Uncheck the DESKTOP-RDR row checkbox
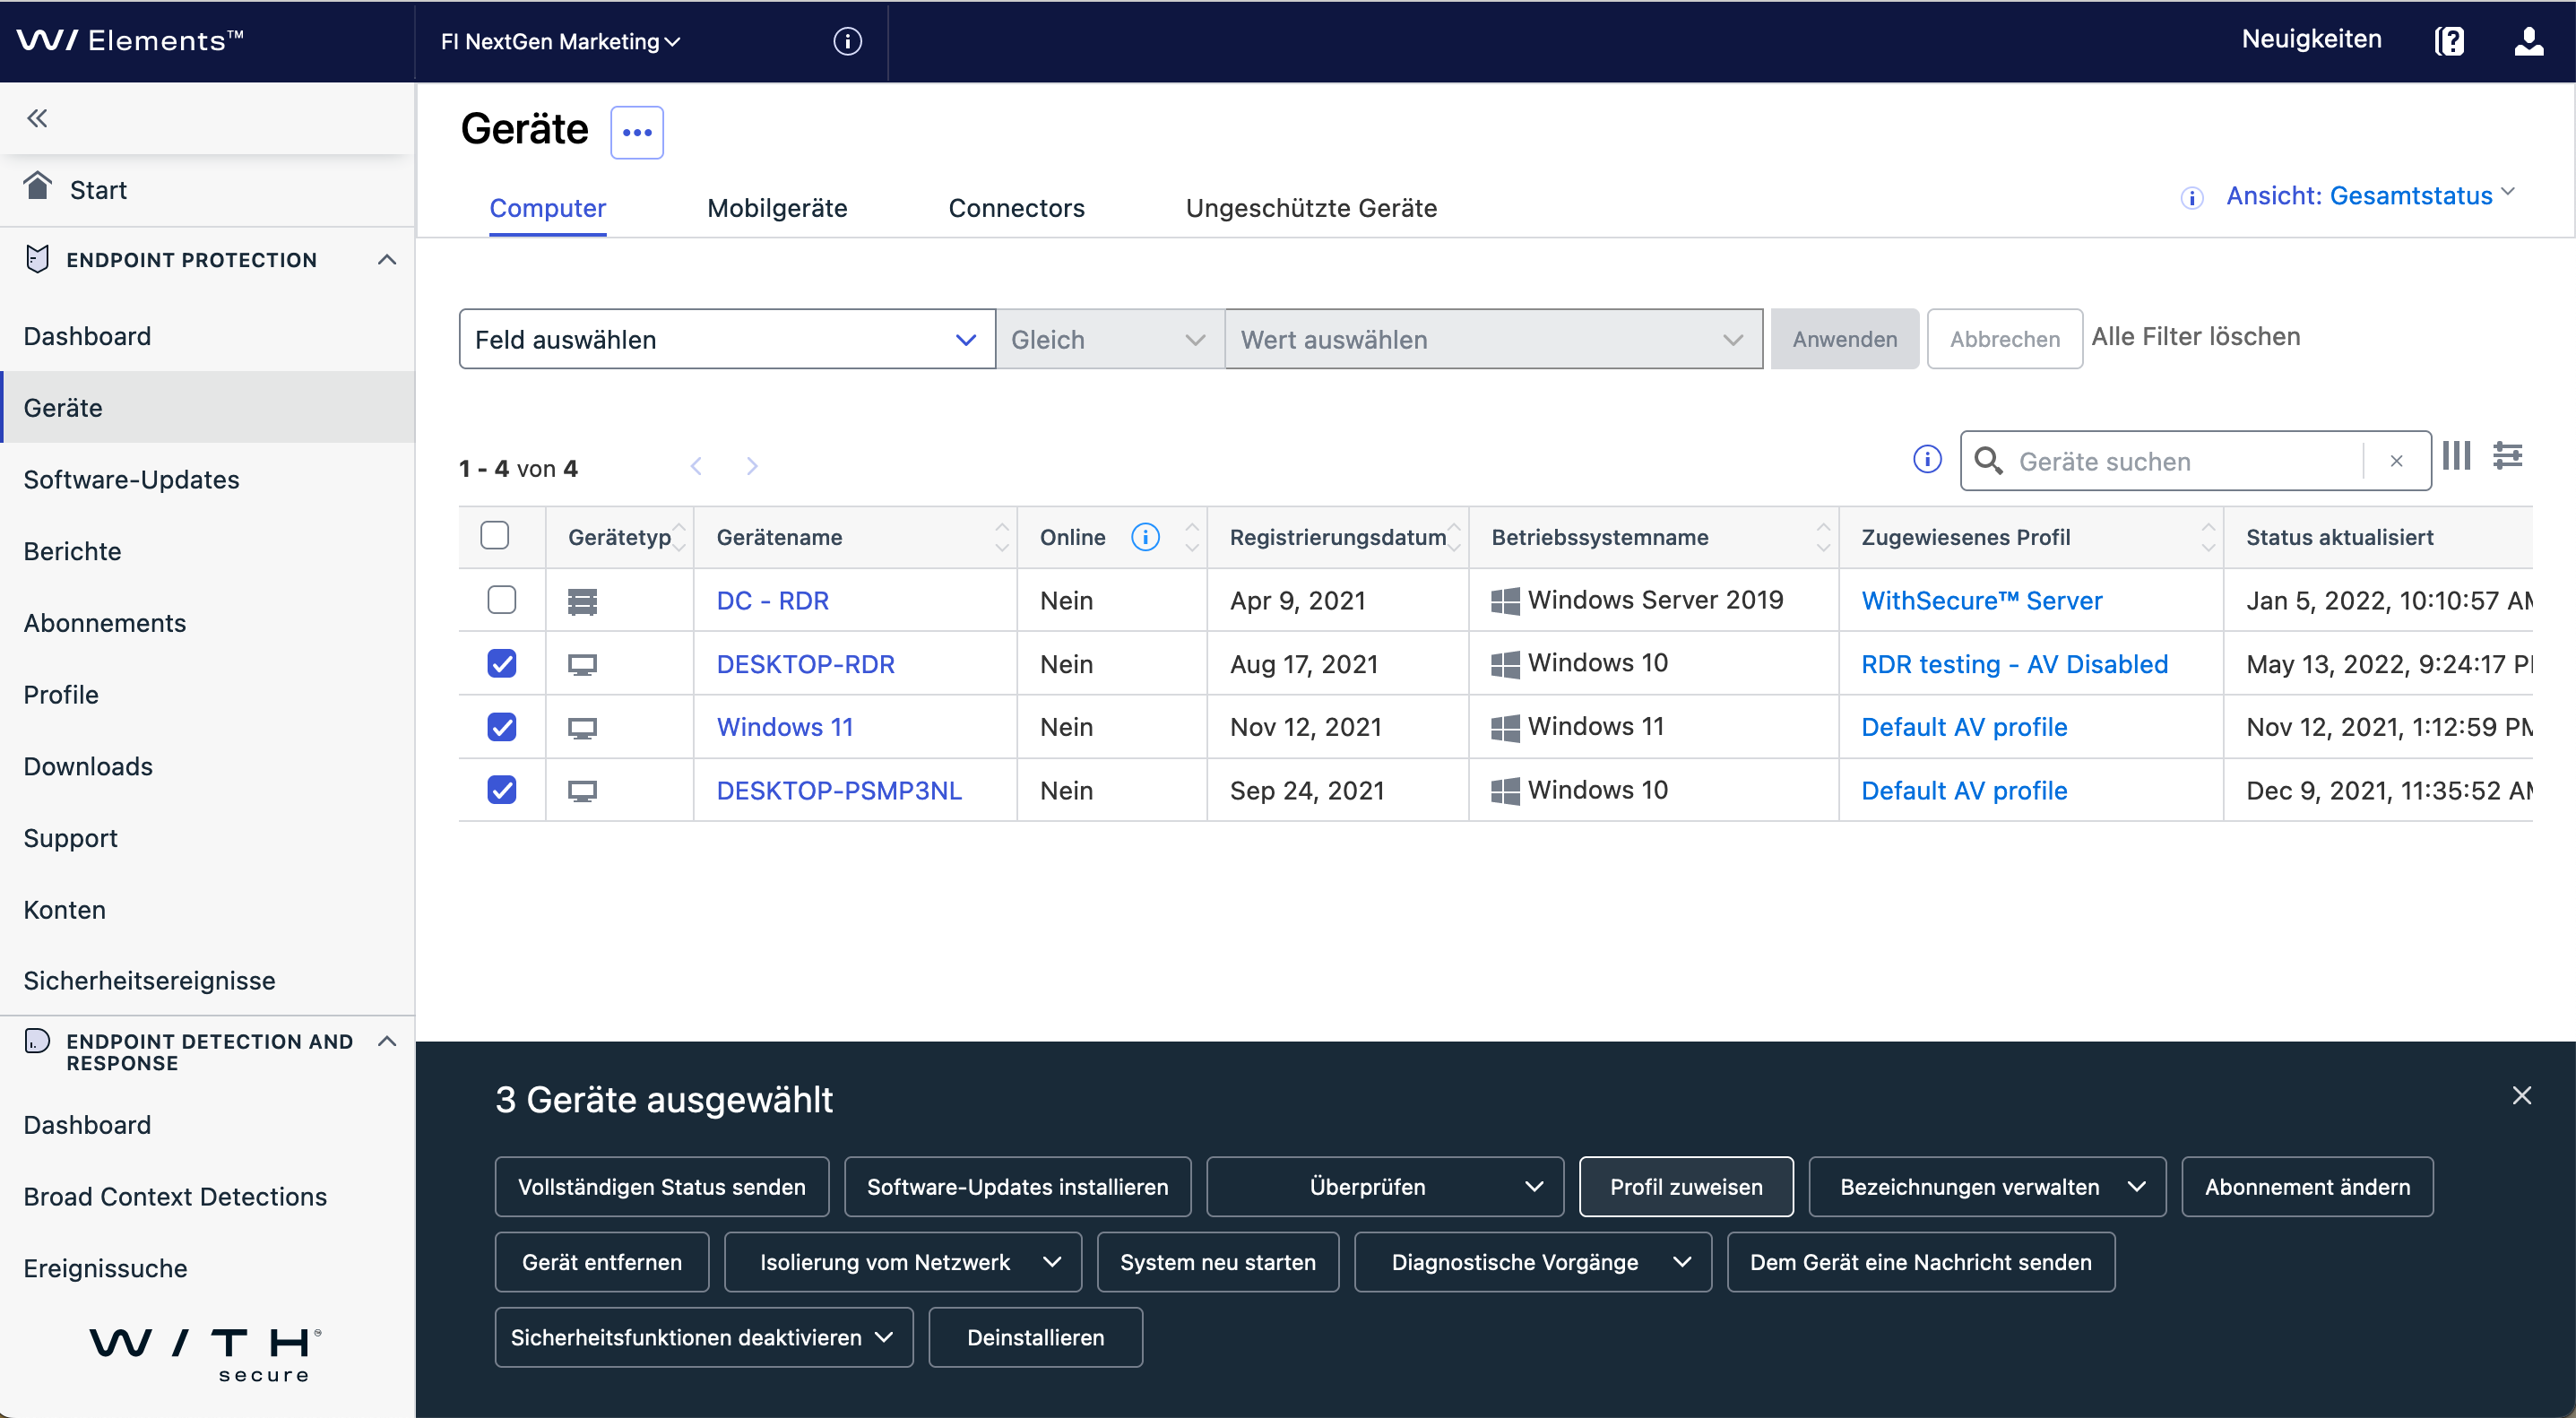 tap(502, 663)
